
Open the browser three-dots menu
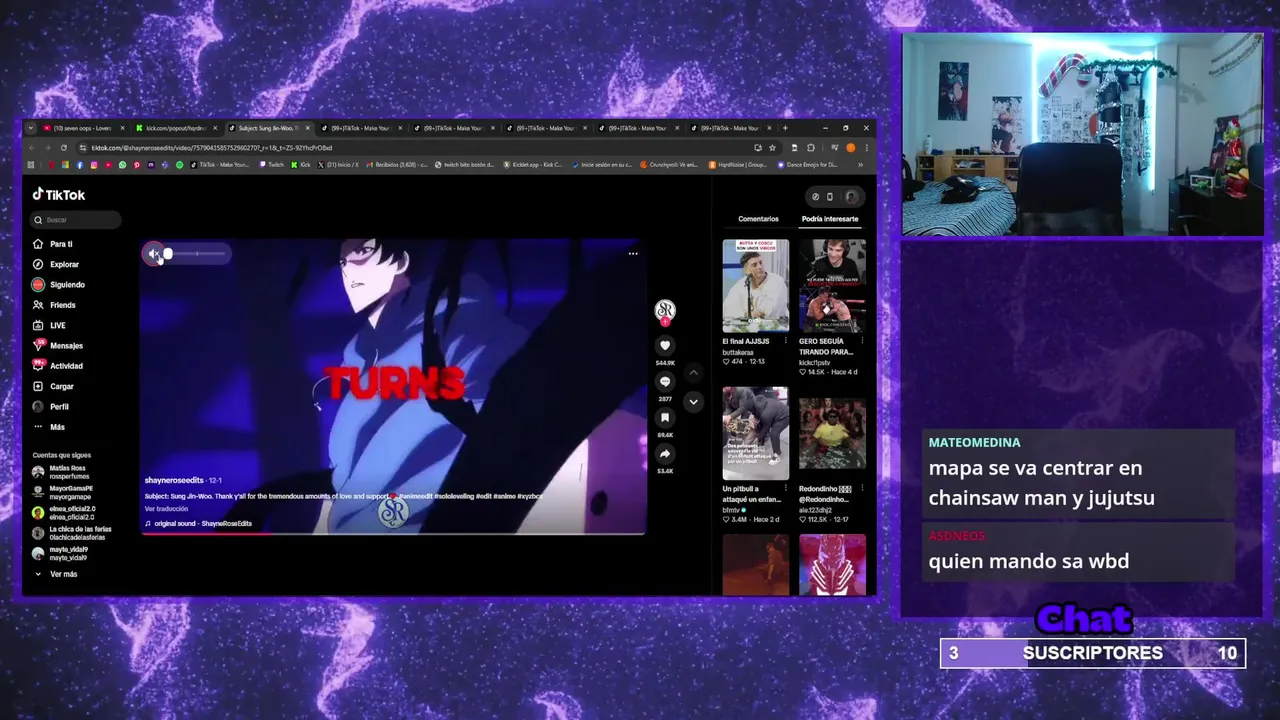865,148
